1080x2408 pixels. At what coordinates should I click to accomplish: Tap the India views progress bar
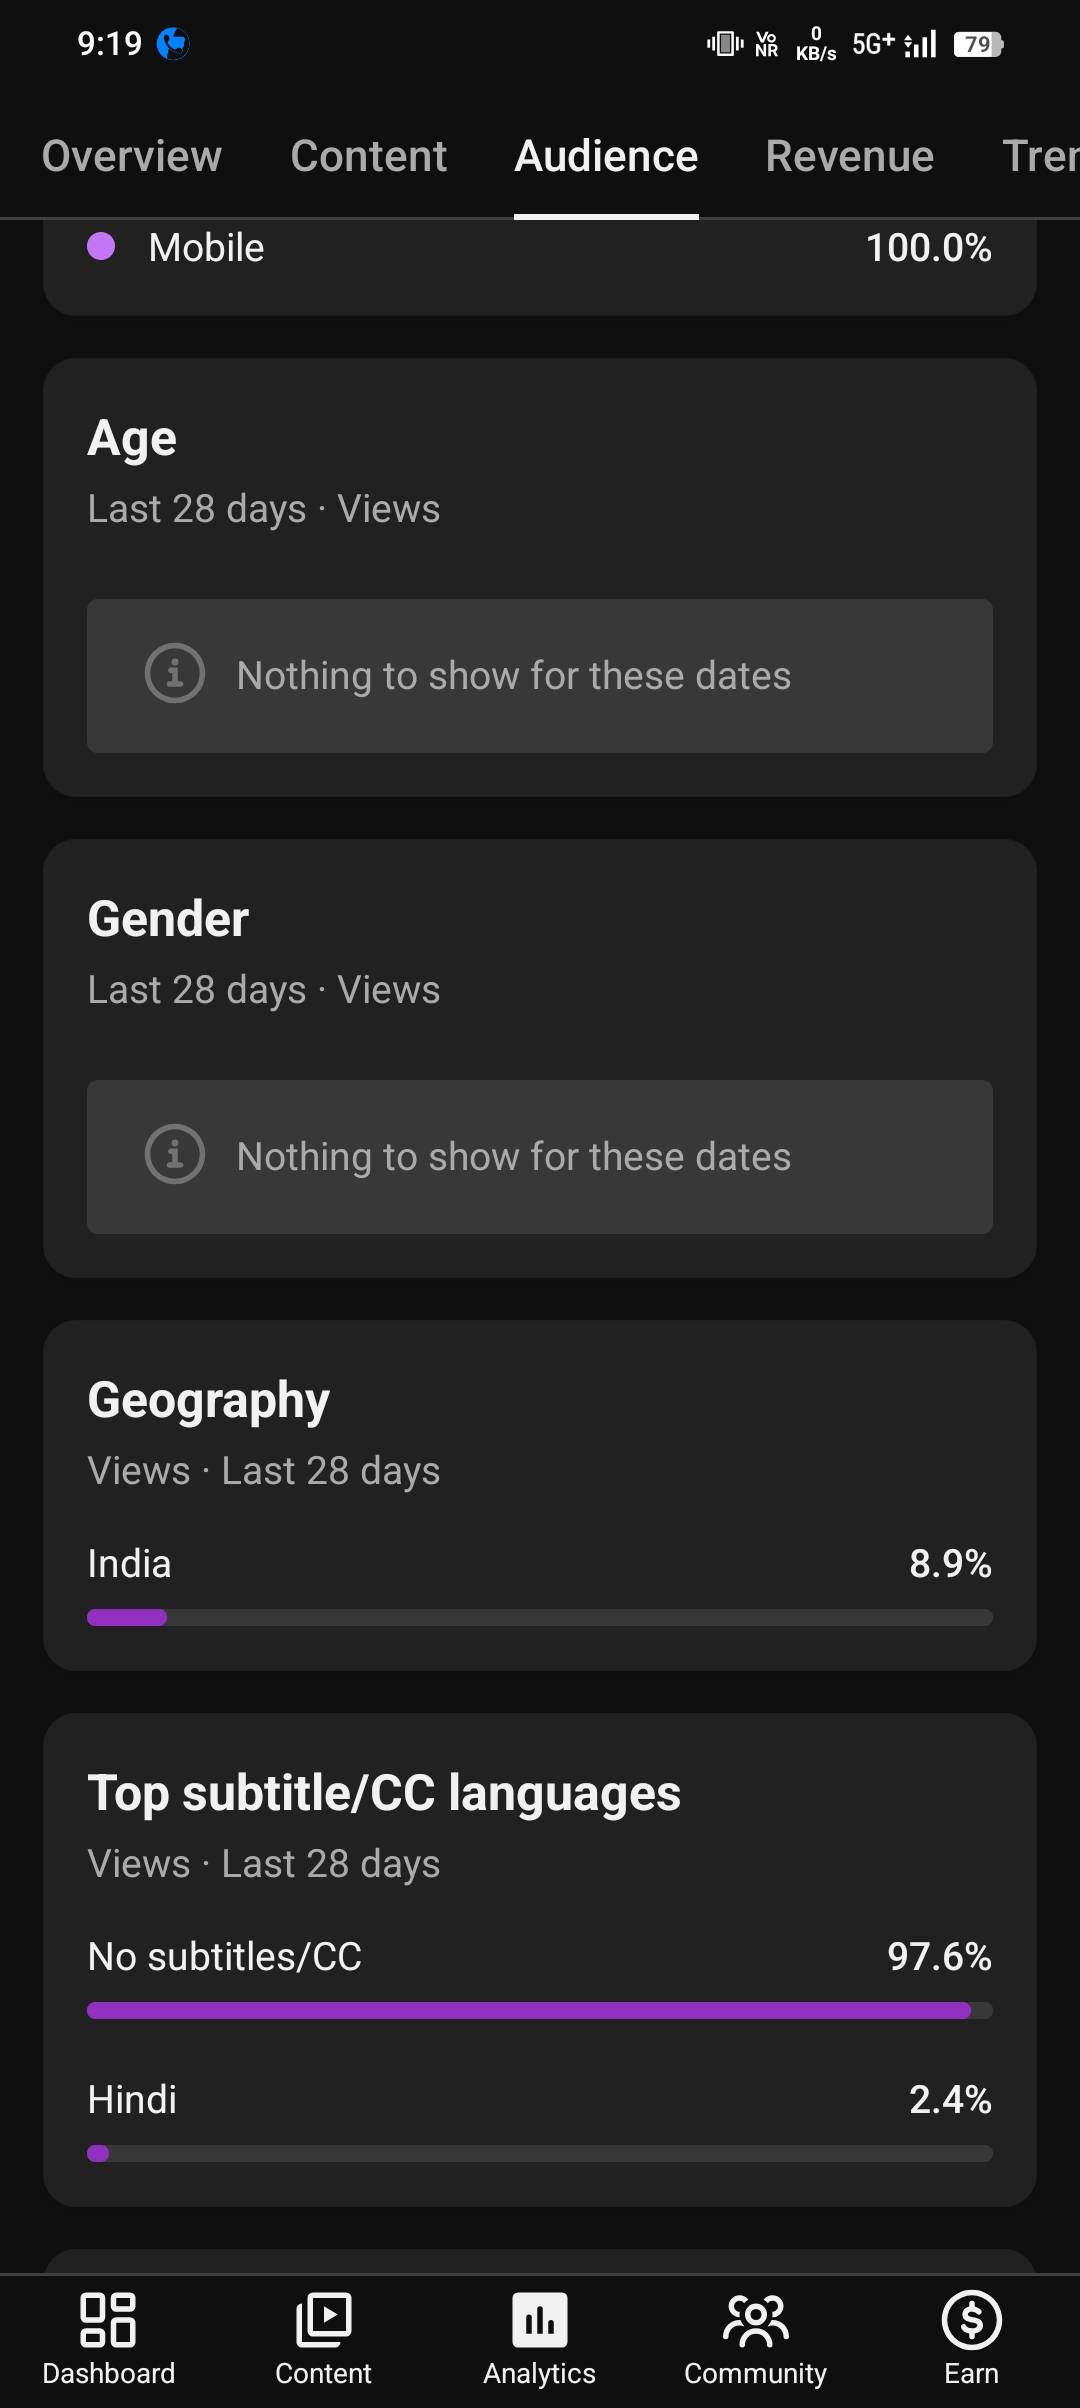(540, 1617)
